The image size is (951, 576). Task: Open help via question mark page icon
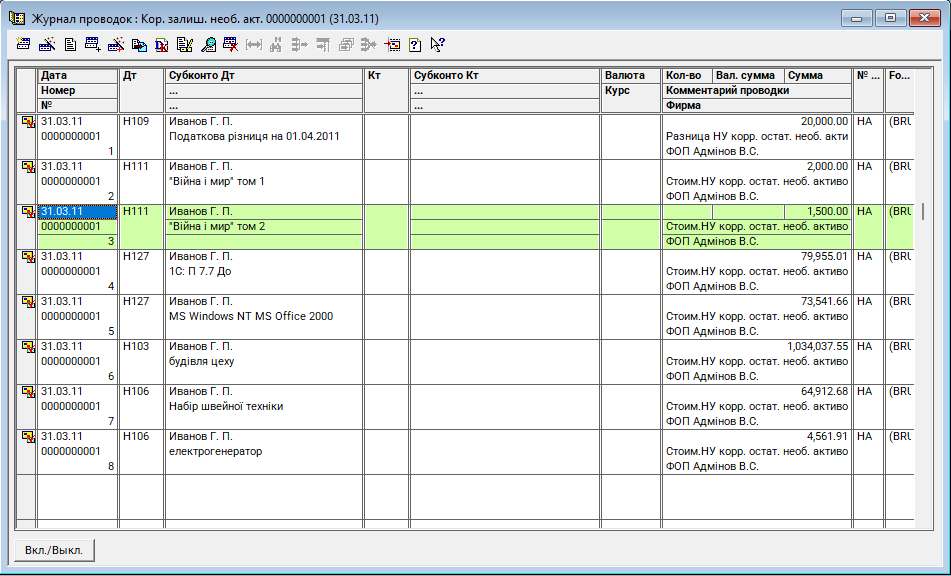point(415,44)
